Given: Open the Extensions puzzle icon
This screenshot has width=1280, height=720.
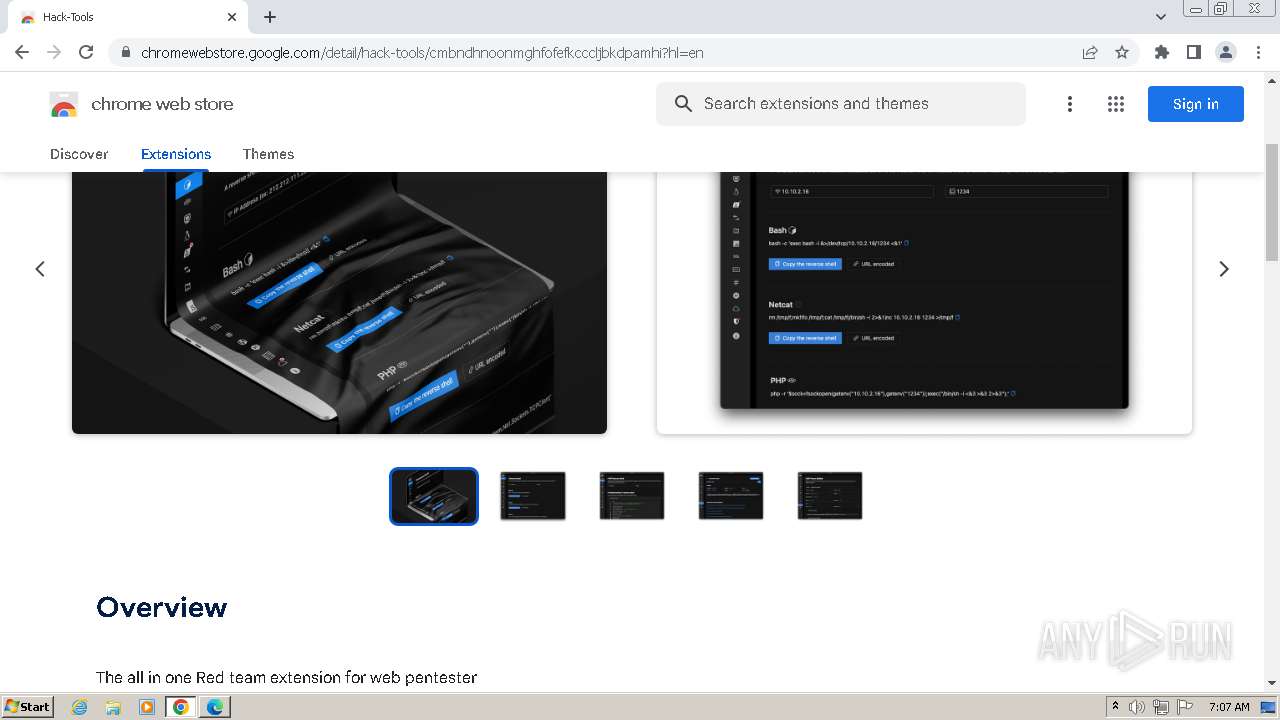Looking at the screenshot, I should [1161, 52].
